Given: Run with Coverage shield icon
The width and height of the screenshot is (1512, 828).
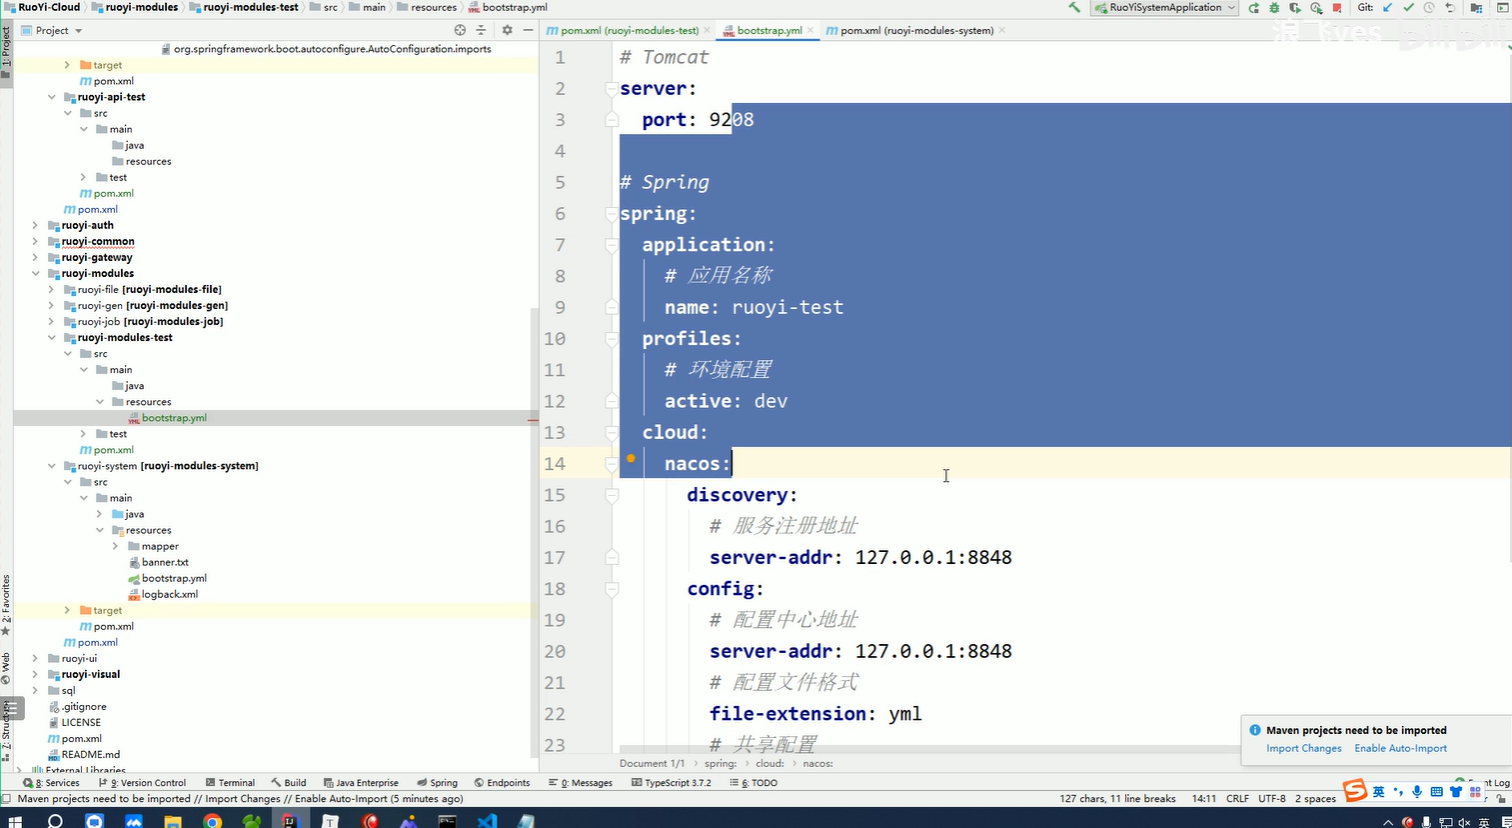Looking at the screenshot, I should [x=1295, y=7].
